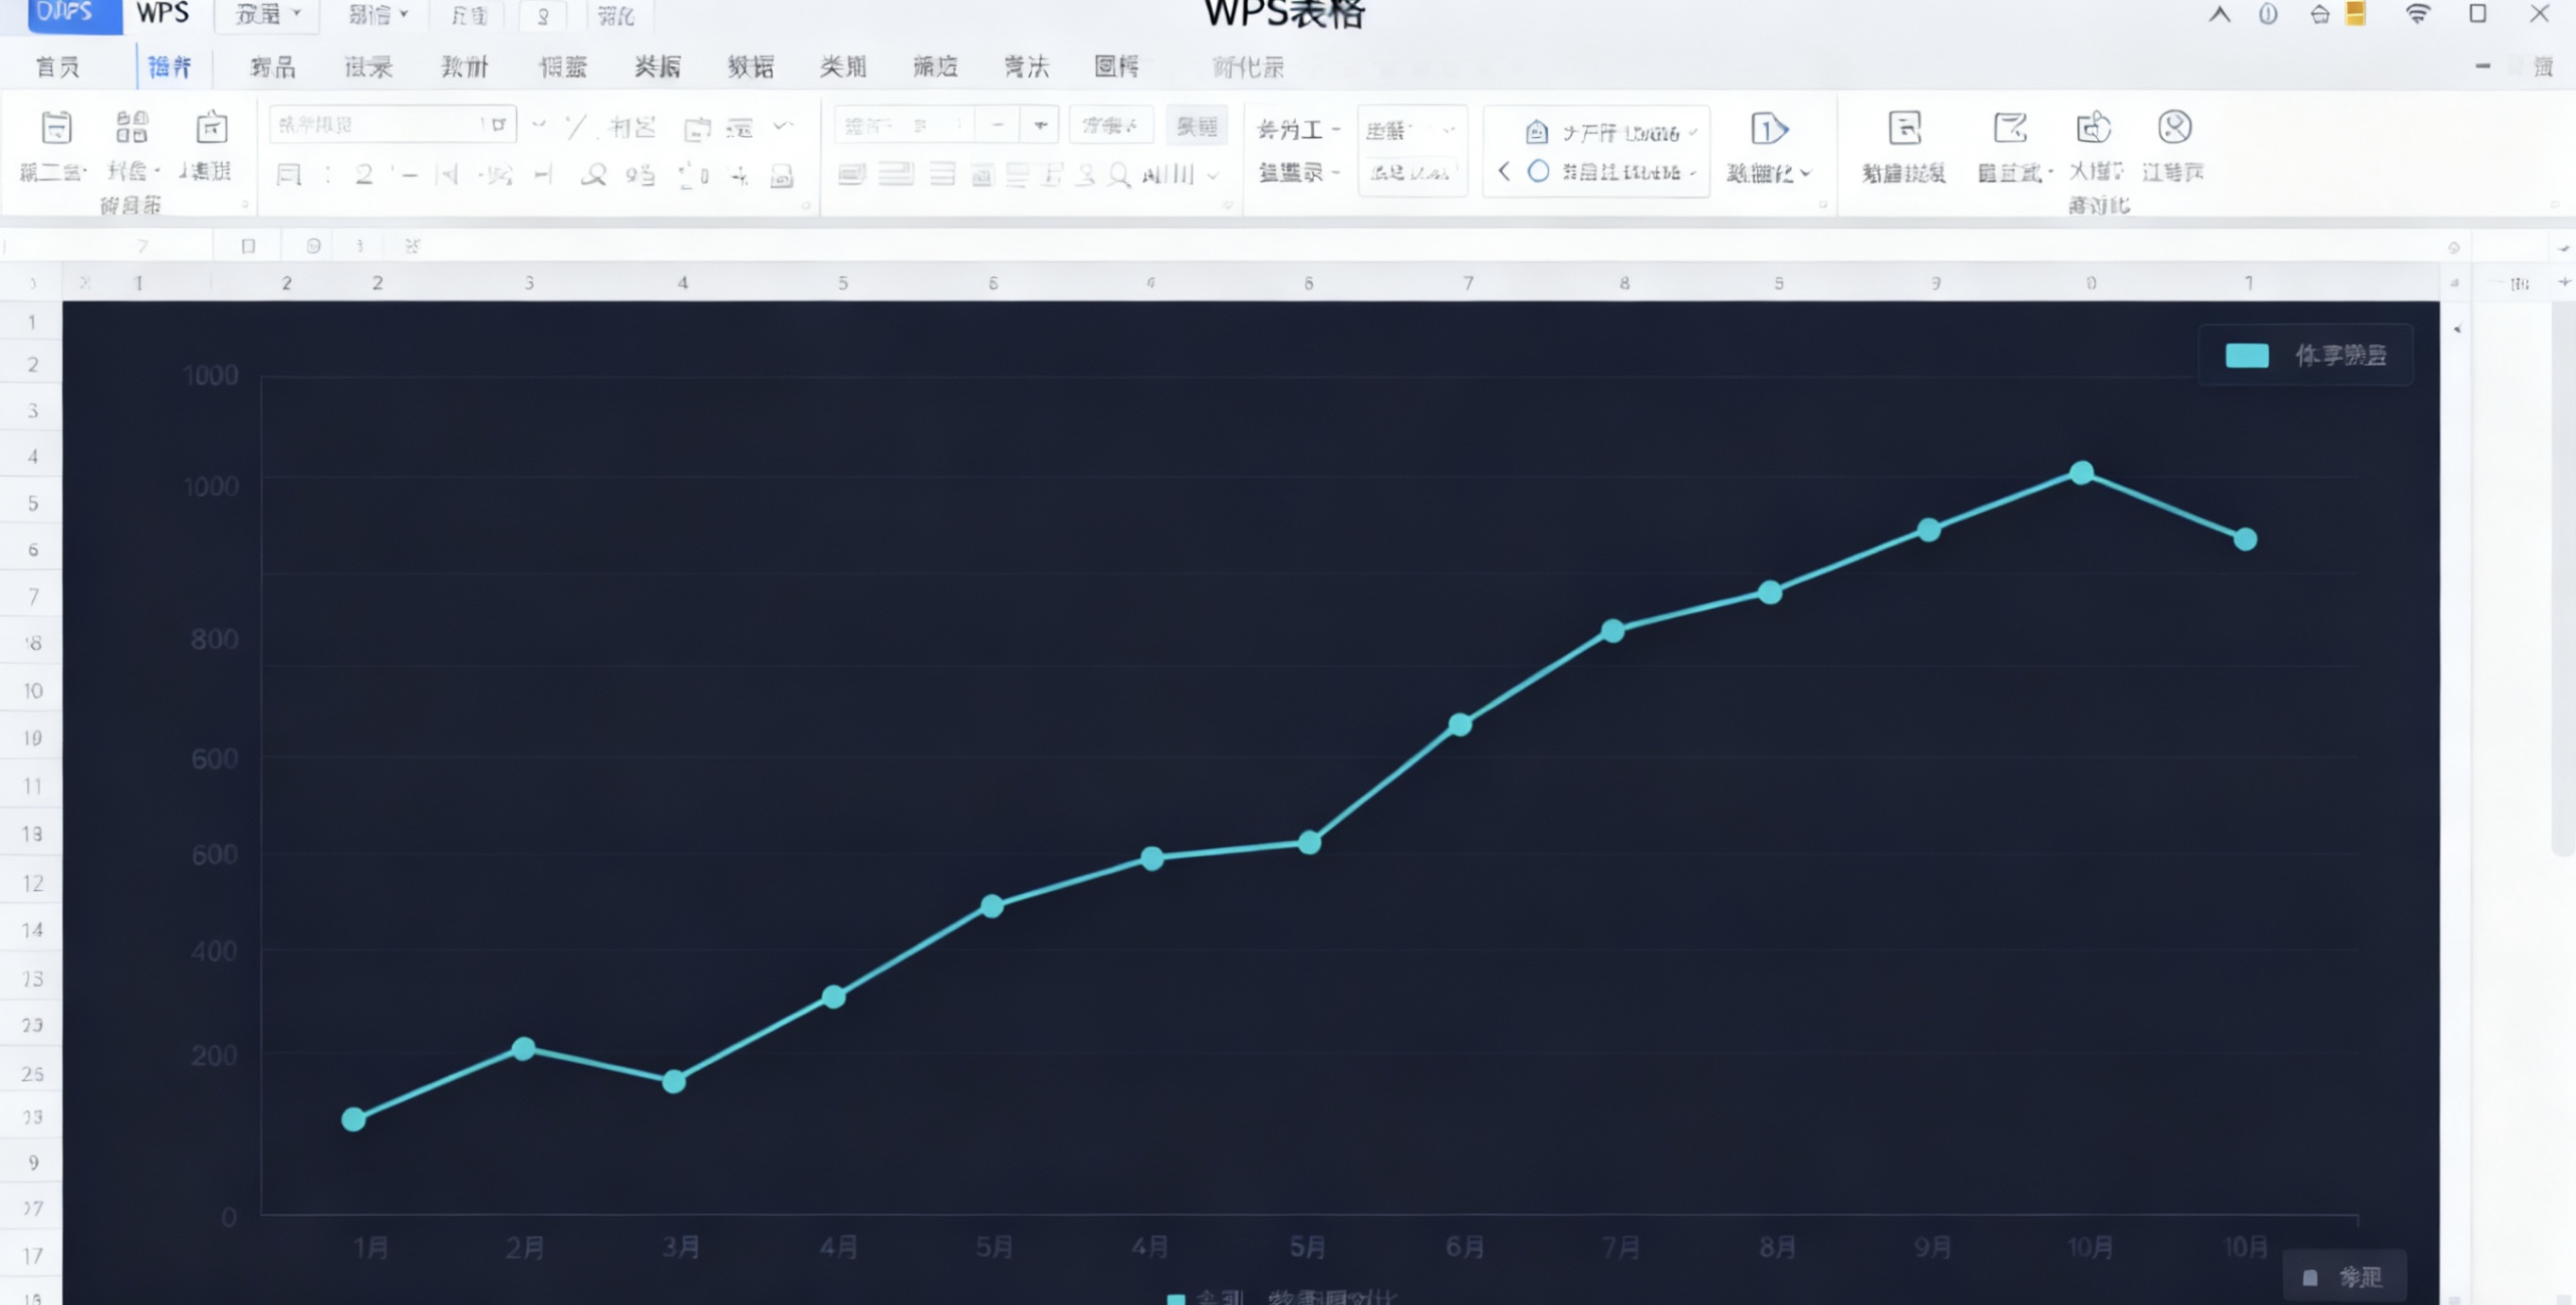This screenshot has width=2576, height=1305.
Task: Toggle the highlighted display option in the ribbon
Action: 1197,125
